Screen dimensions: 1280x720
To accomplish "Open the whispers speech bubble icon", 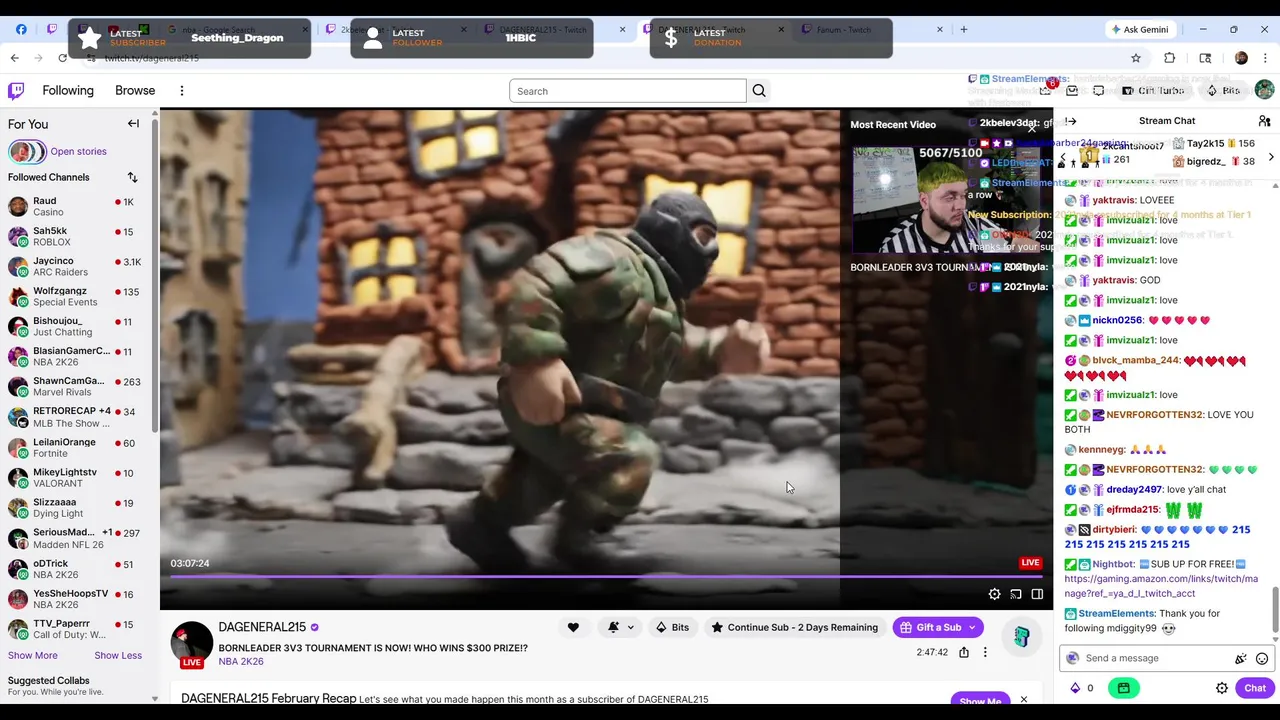I will [1098, 90].
